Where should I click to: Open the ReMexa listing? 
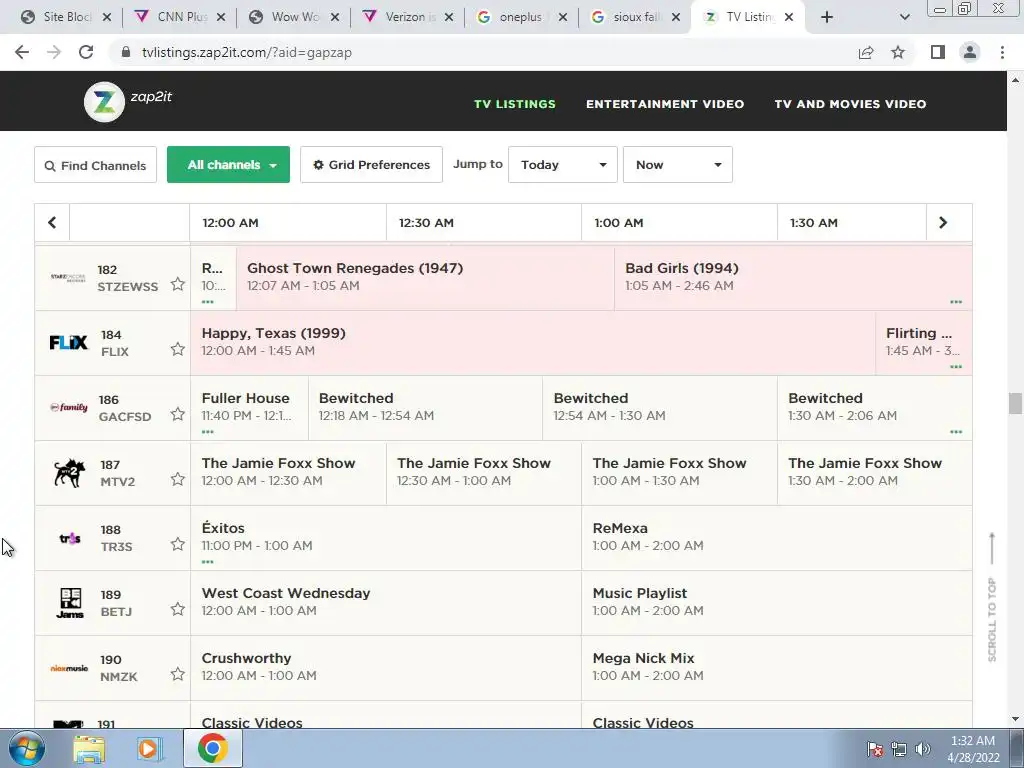click(776, 537)
